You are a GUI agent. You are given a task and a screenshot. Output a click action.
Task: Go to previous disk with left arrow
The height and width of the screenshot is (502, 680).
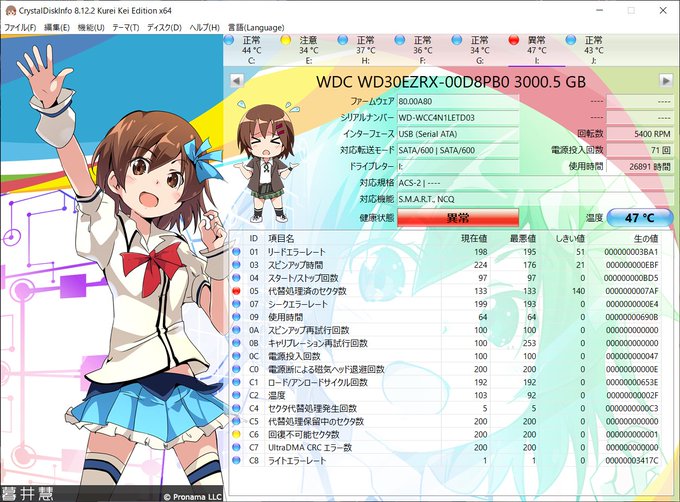pos(236,81)
